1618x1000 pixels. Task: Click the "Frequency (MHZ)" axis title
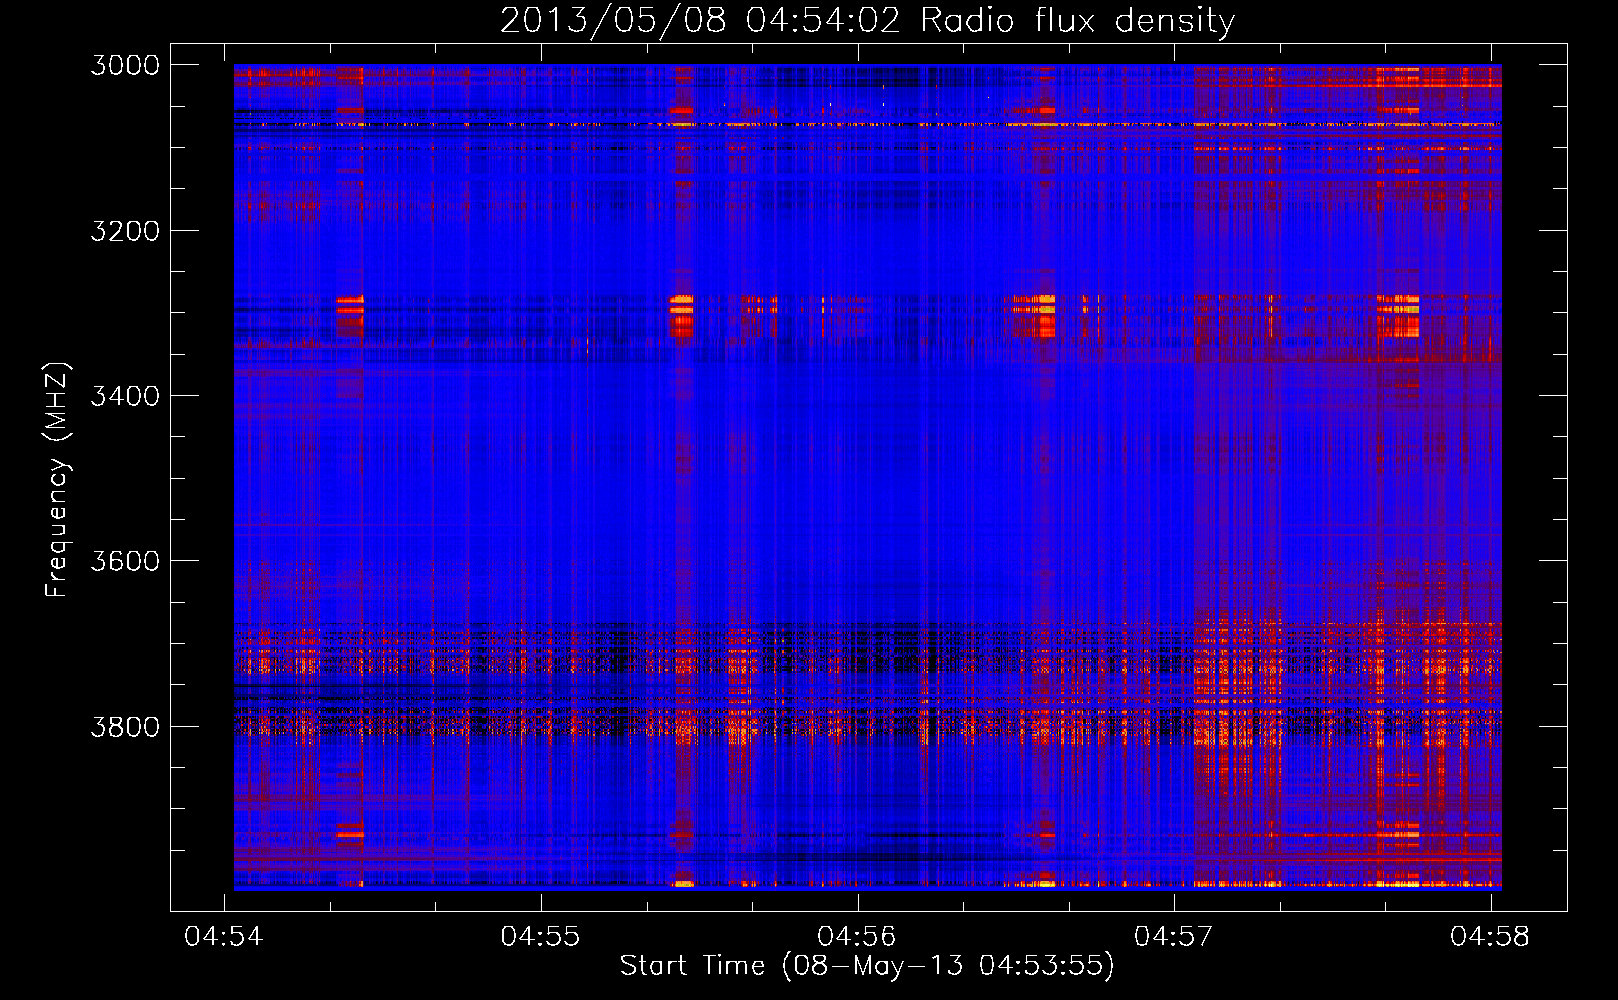[57, 480]
